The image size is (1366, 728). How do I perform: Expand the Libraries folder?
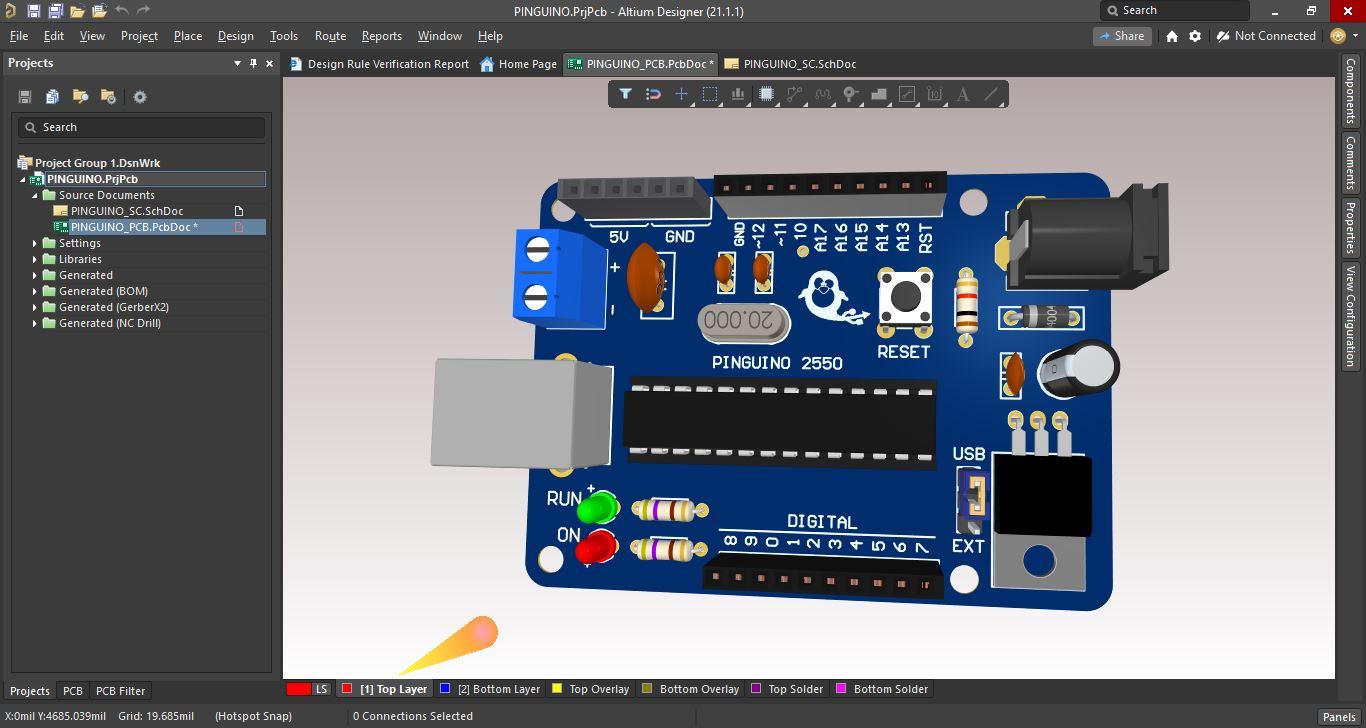(35, 260)
